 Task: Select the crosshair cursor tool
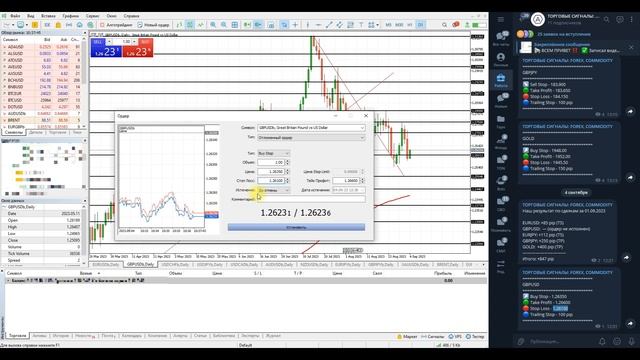(x=295, y=25)
